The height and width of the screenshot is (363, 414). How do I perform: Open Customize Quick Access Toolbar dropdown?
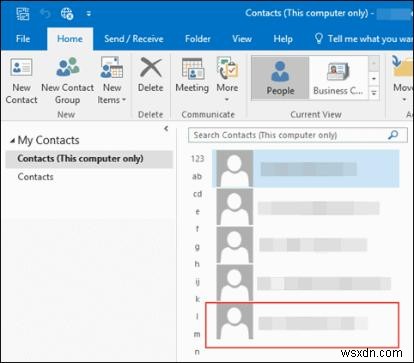coord(88,14)
